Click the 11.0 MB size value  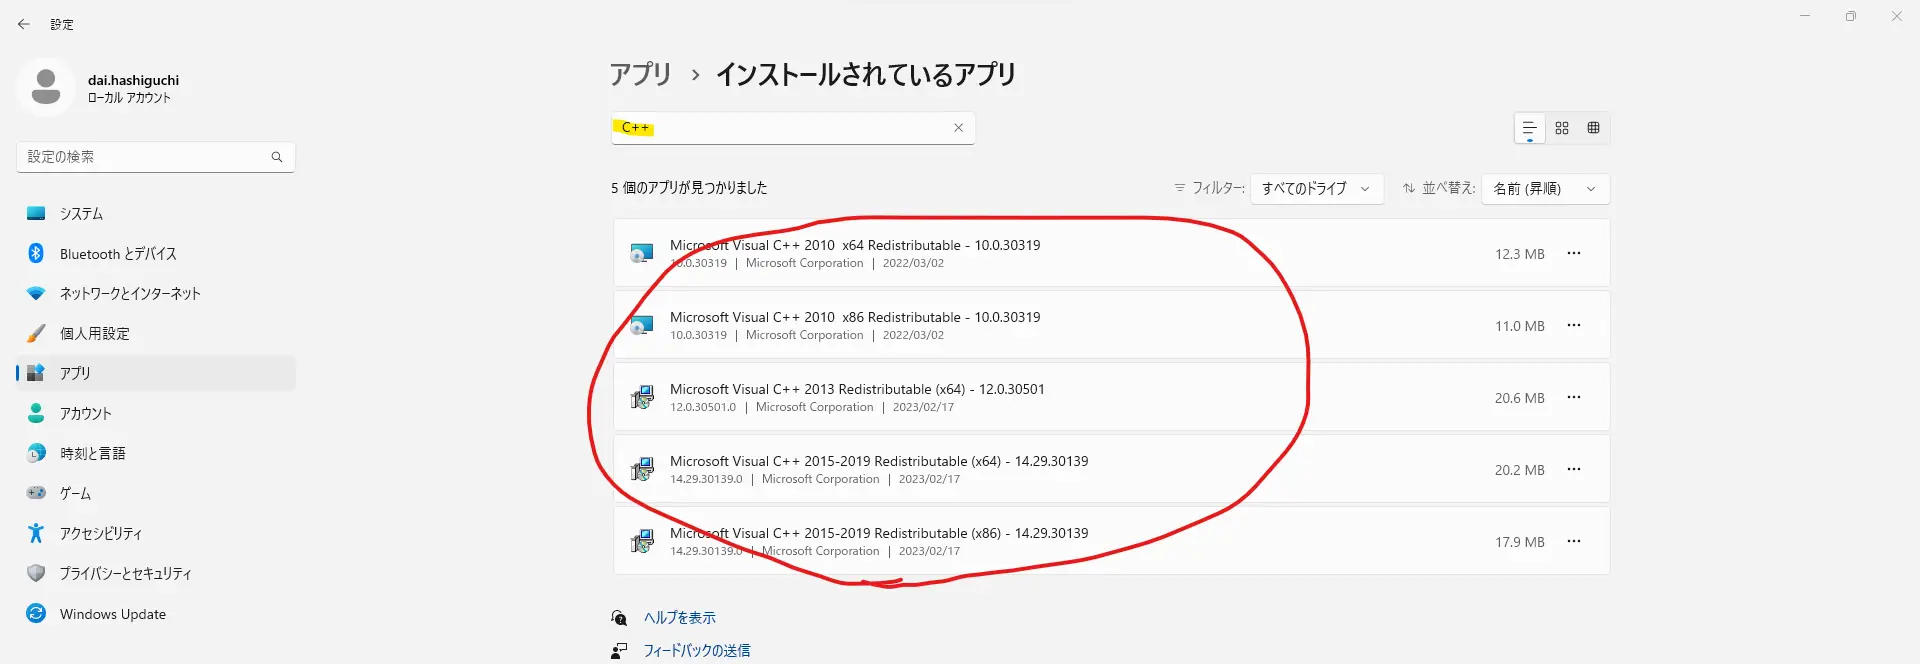pos(1519,326)
